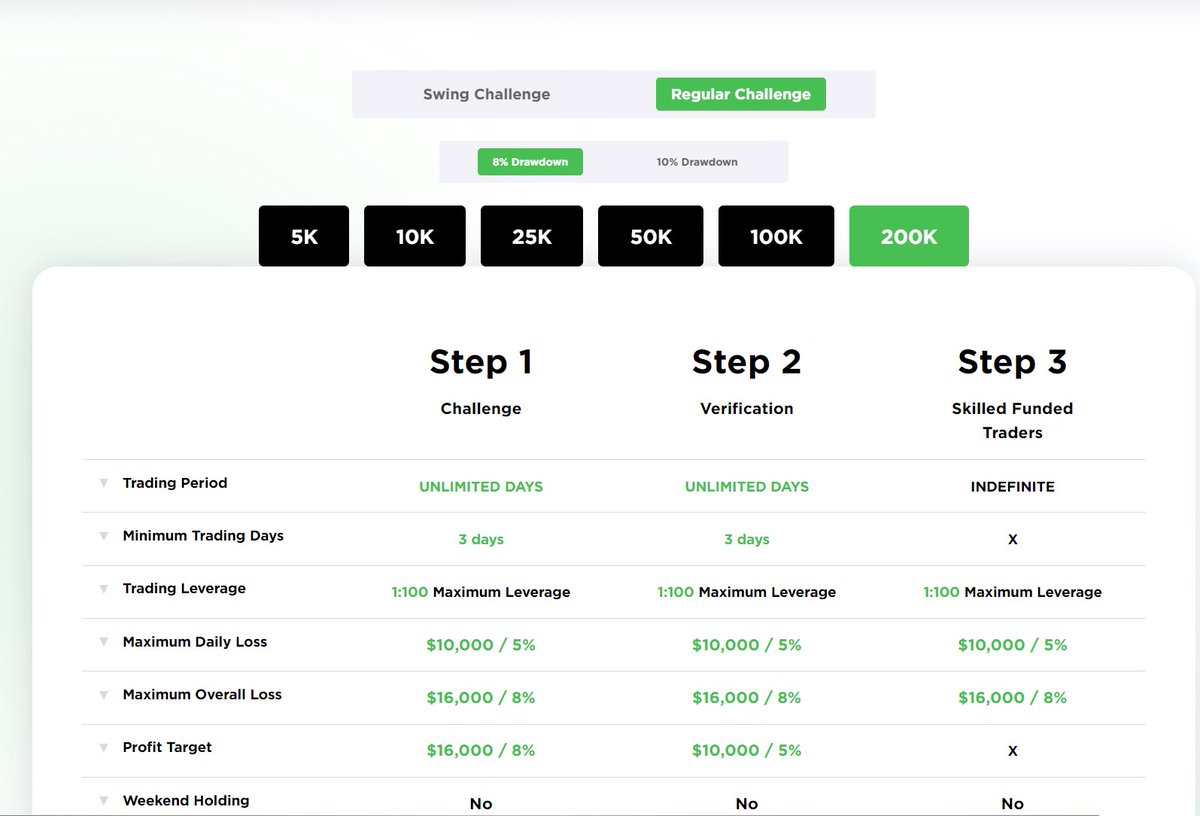
Task: Select the 200K account size
Action: [909, 236]
